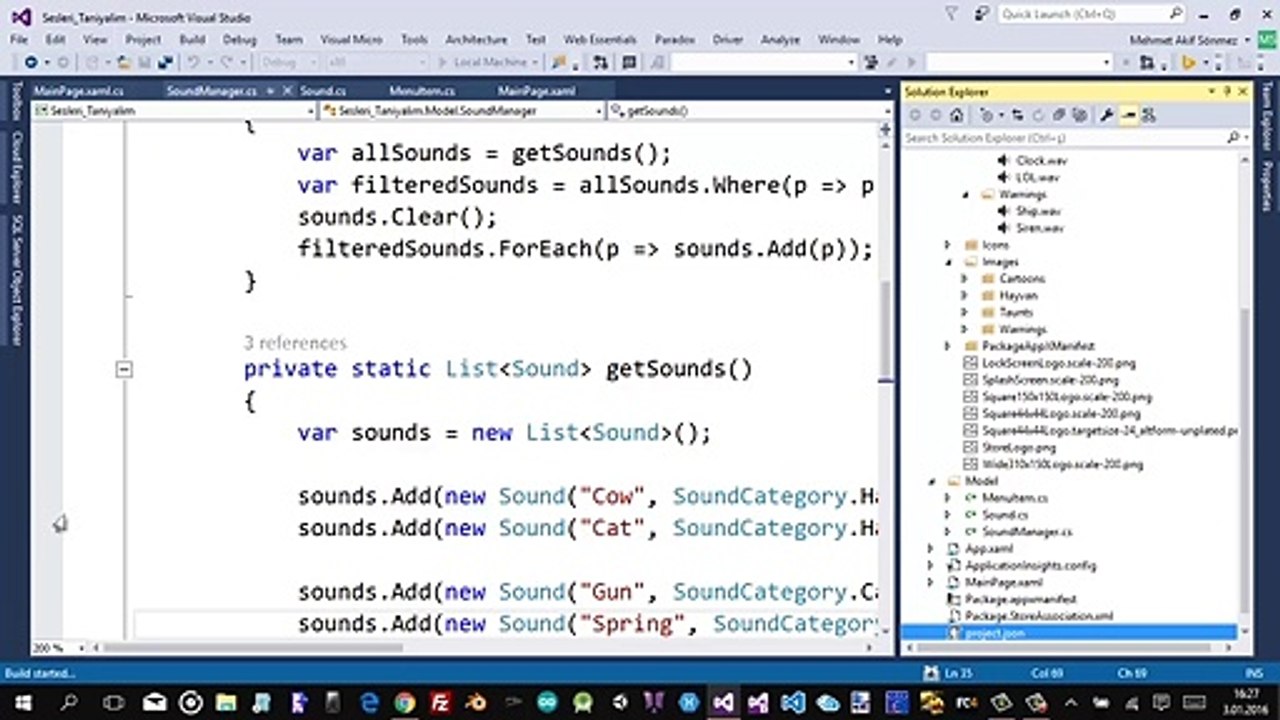Open the Cloud Explorer side tab

click(16, 166)
